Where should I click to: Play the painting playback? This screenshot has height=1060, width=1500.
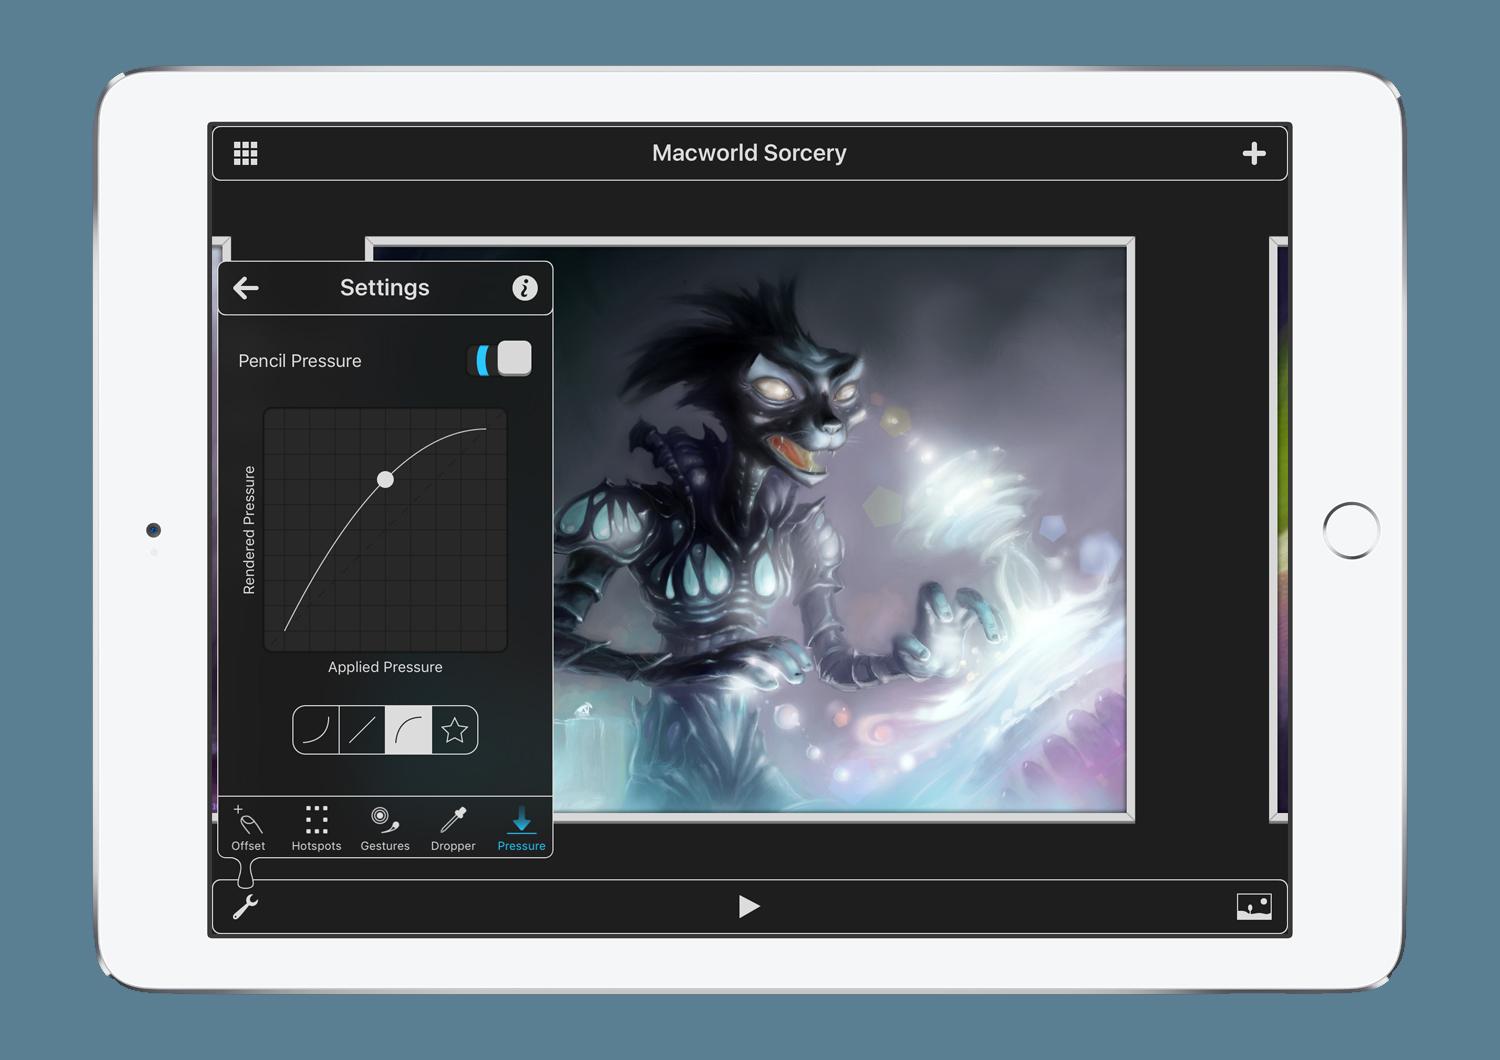tap(749, 906)
